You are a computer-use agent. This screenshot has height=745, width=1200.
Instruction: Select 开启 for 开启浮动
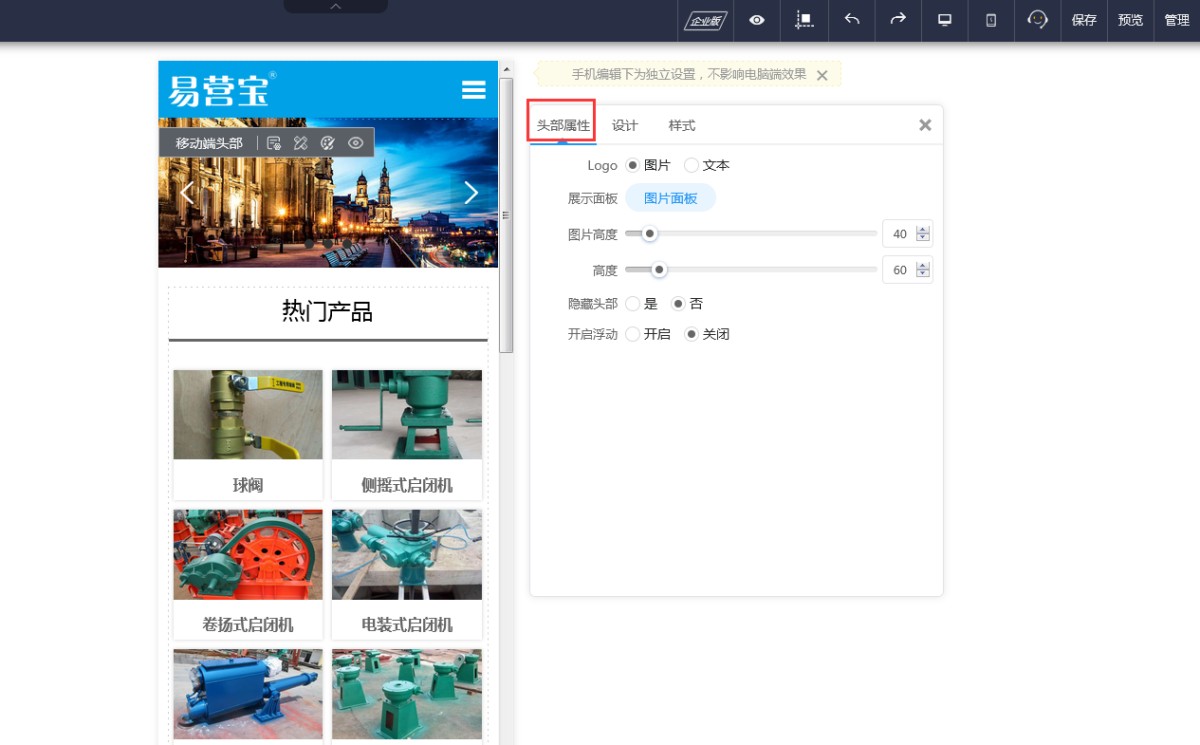pos(633,334)
